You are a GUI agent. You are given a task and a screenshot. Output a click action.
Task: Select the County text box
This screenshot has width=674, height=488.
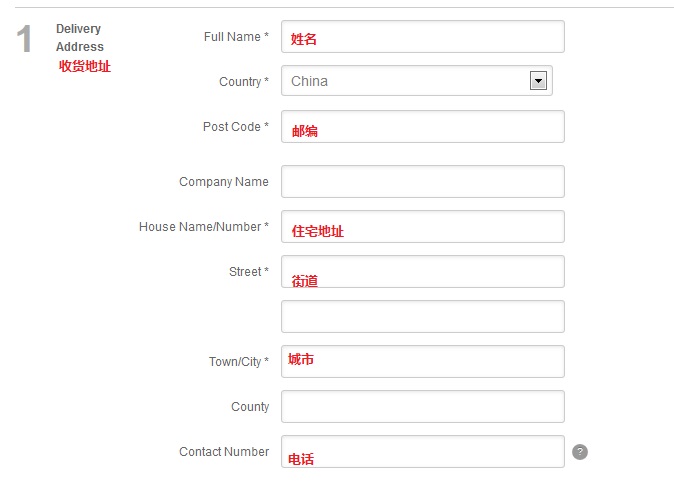423,406
